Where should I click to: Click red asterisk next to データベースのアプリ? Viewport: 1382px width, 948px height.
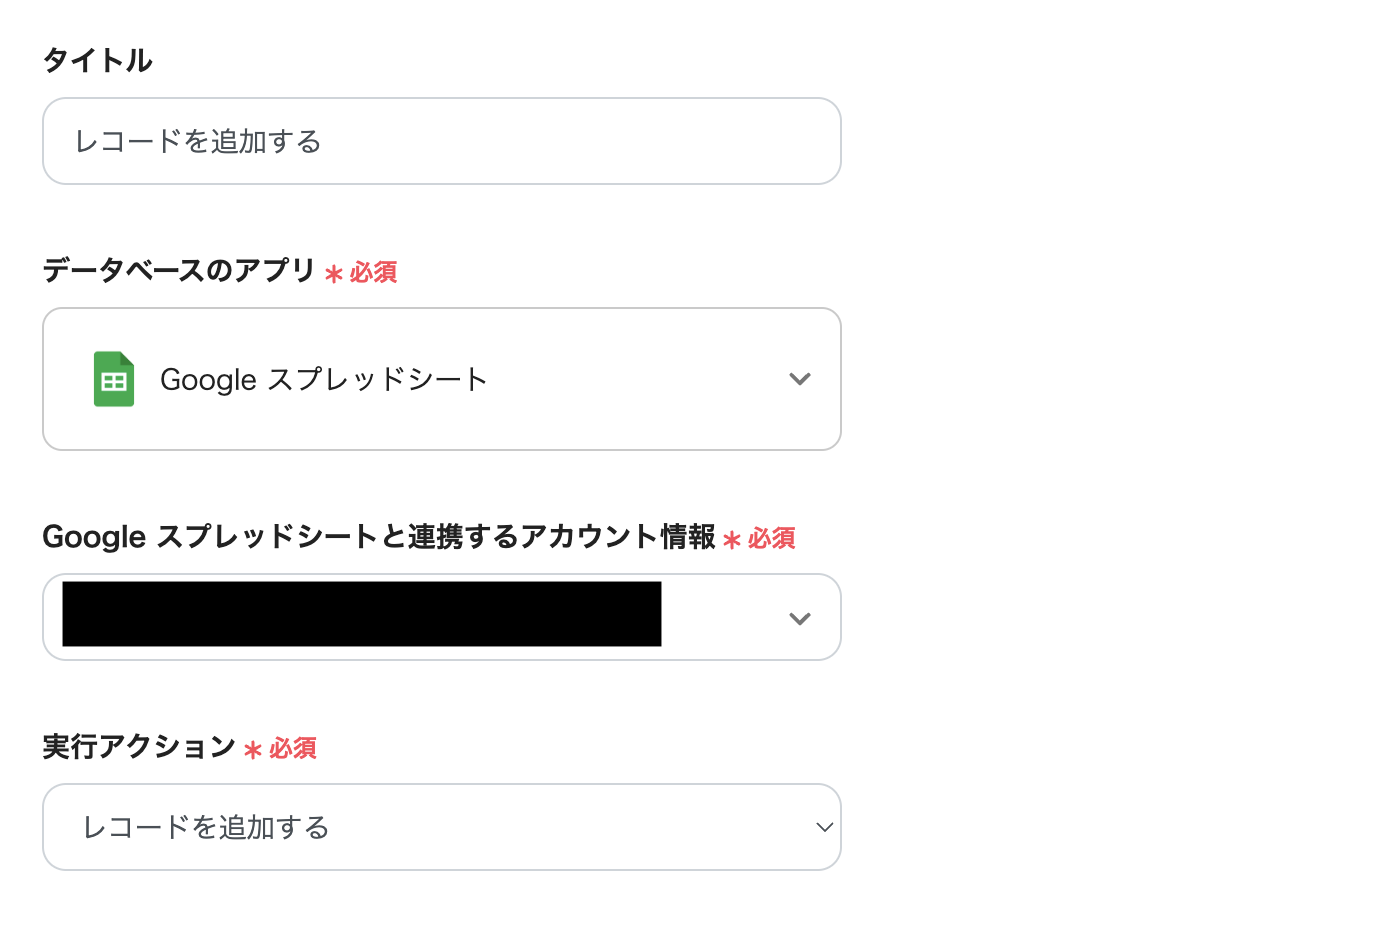(334, 274)
